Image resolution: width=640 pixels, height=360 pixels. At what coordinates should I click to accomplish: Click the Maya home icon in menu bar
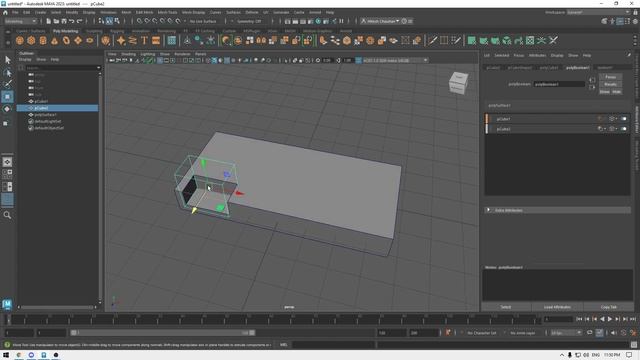[5, 12]
